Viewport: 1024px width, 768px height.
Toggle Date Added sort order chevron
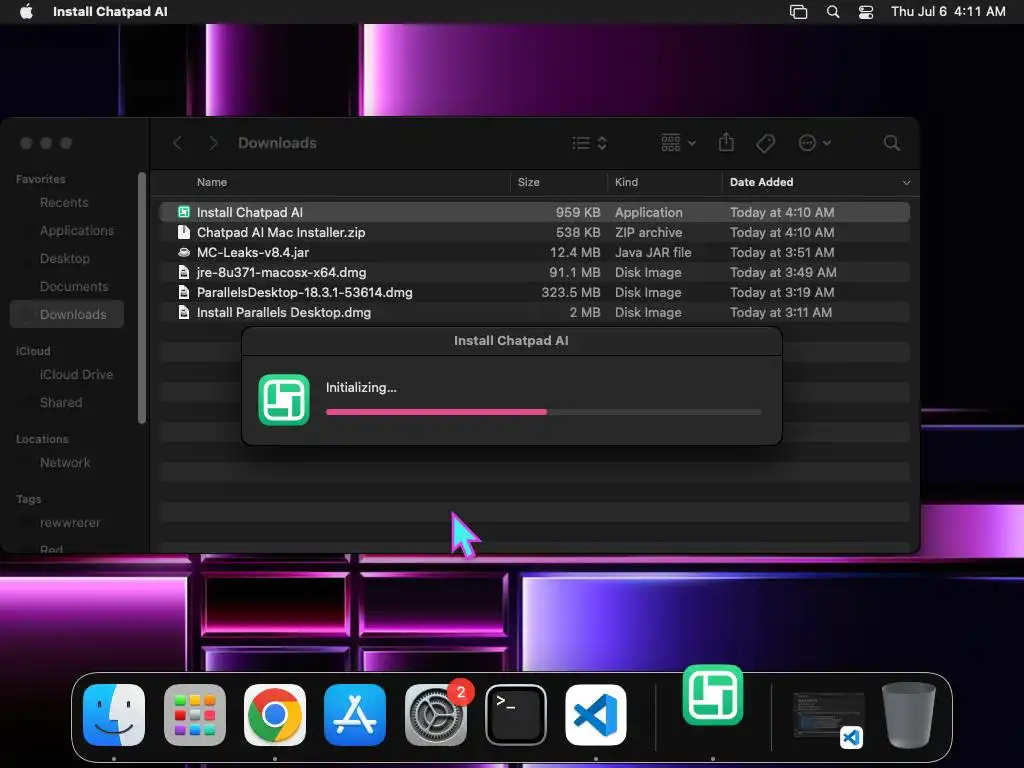coord(906,183)
